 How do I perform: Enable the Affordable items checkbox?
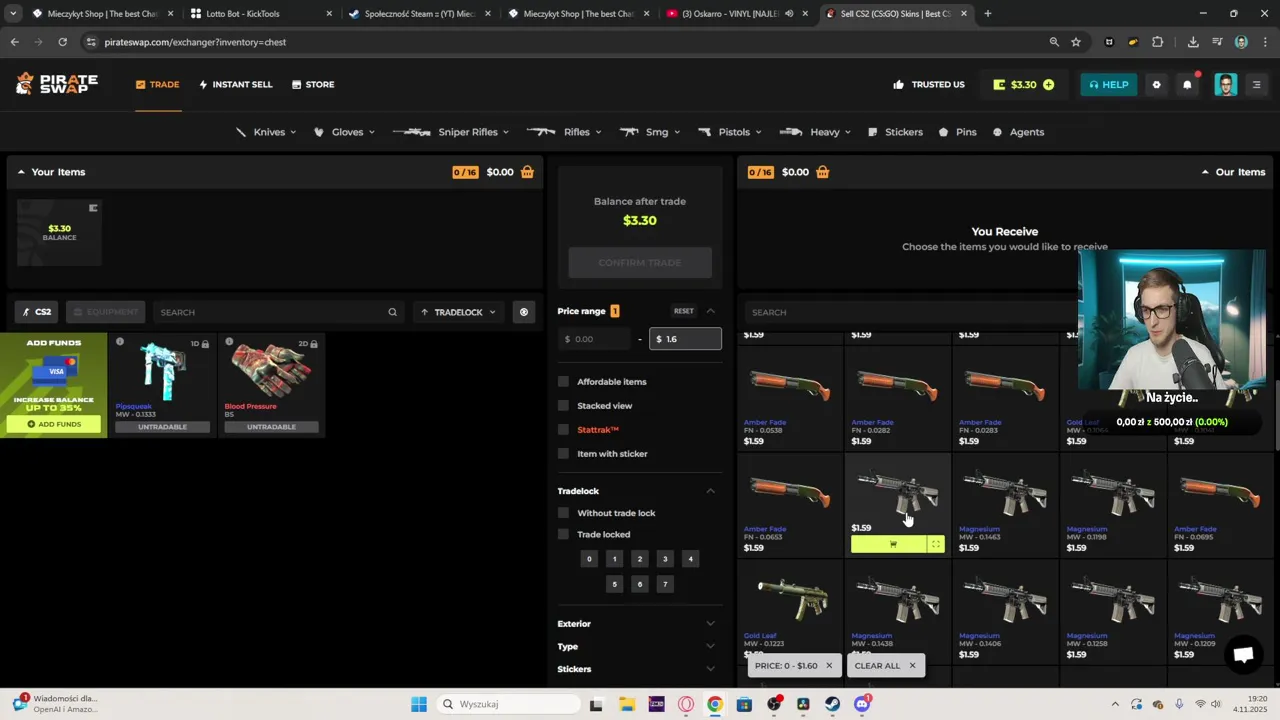(x=563, y=381)
